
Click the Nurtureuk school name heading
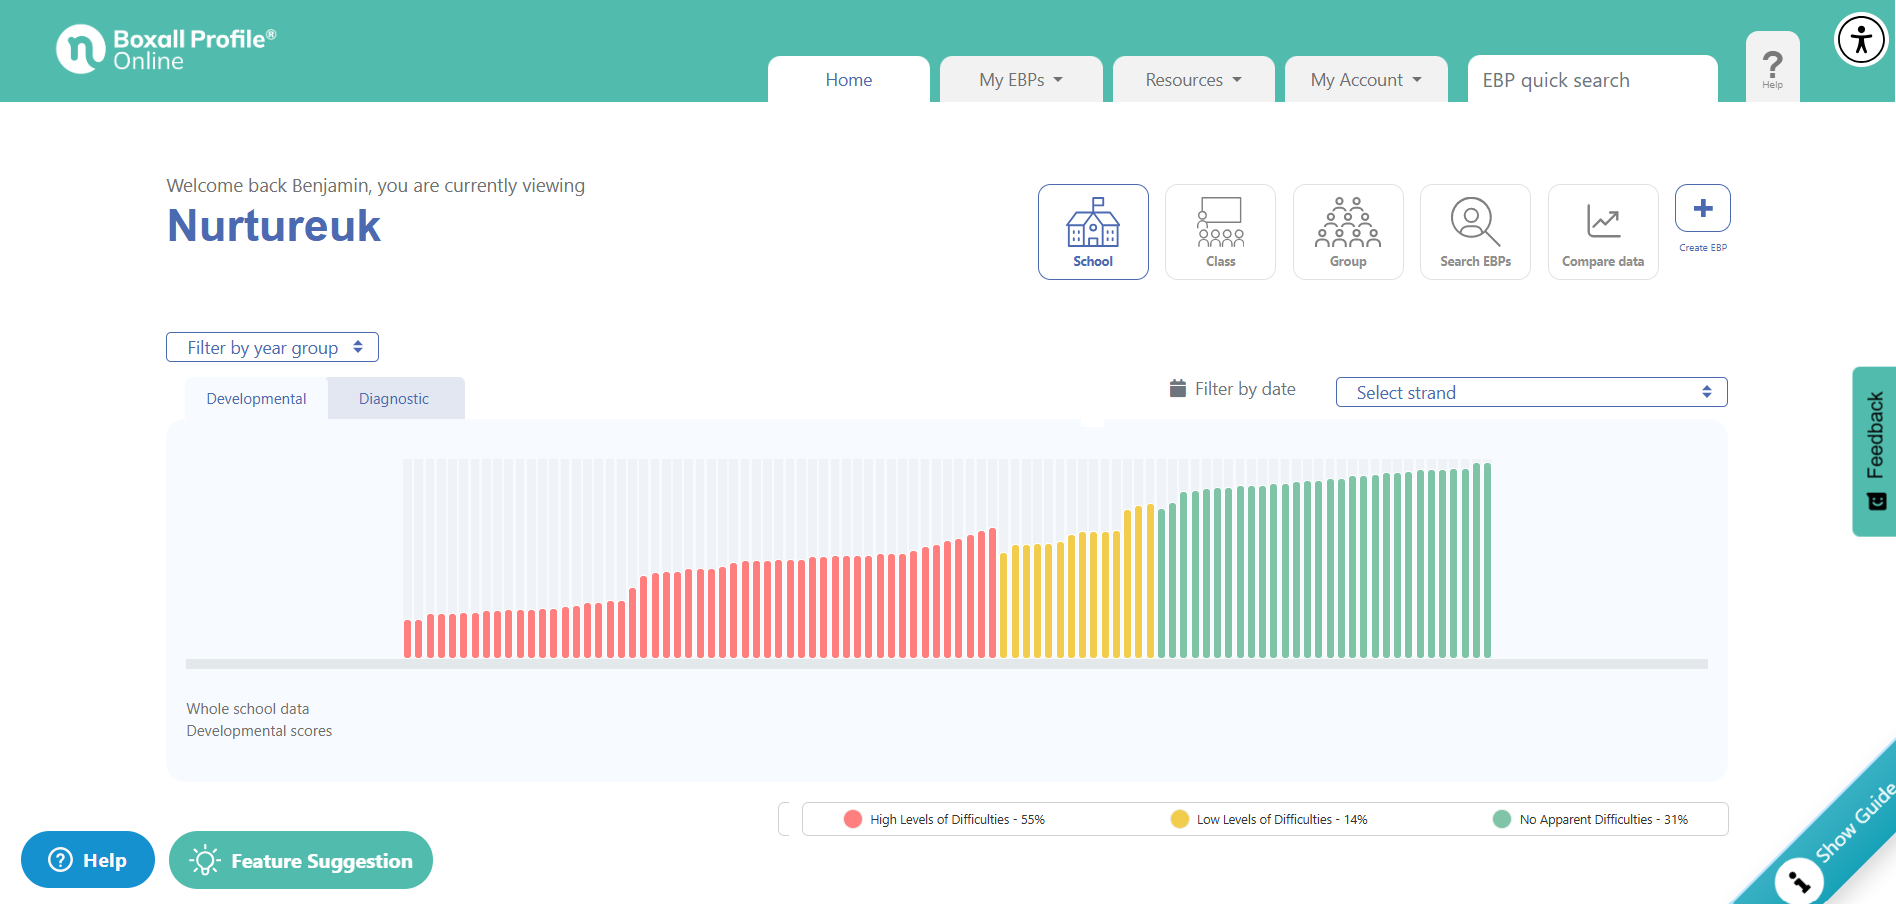pyautogui.click(x=274, y=225)
